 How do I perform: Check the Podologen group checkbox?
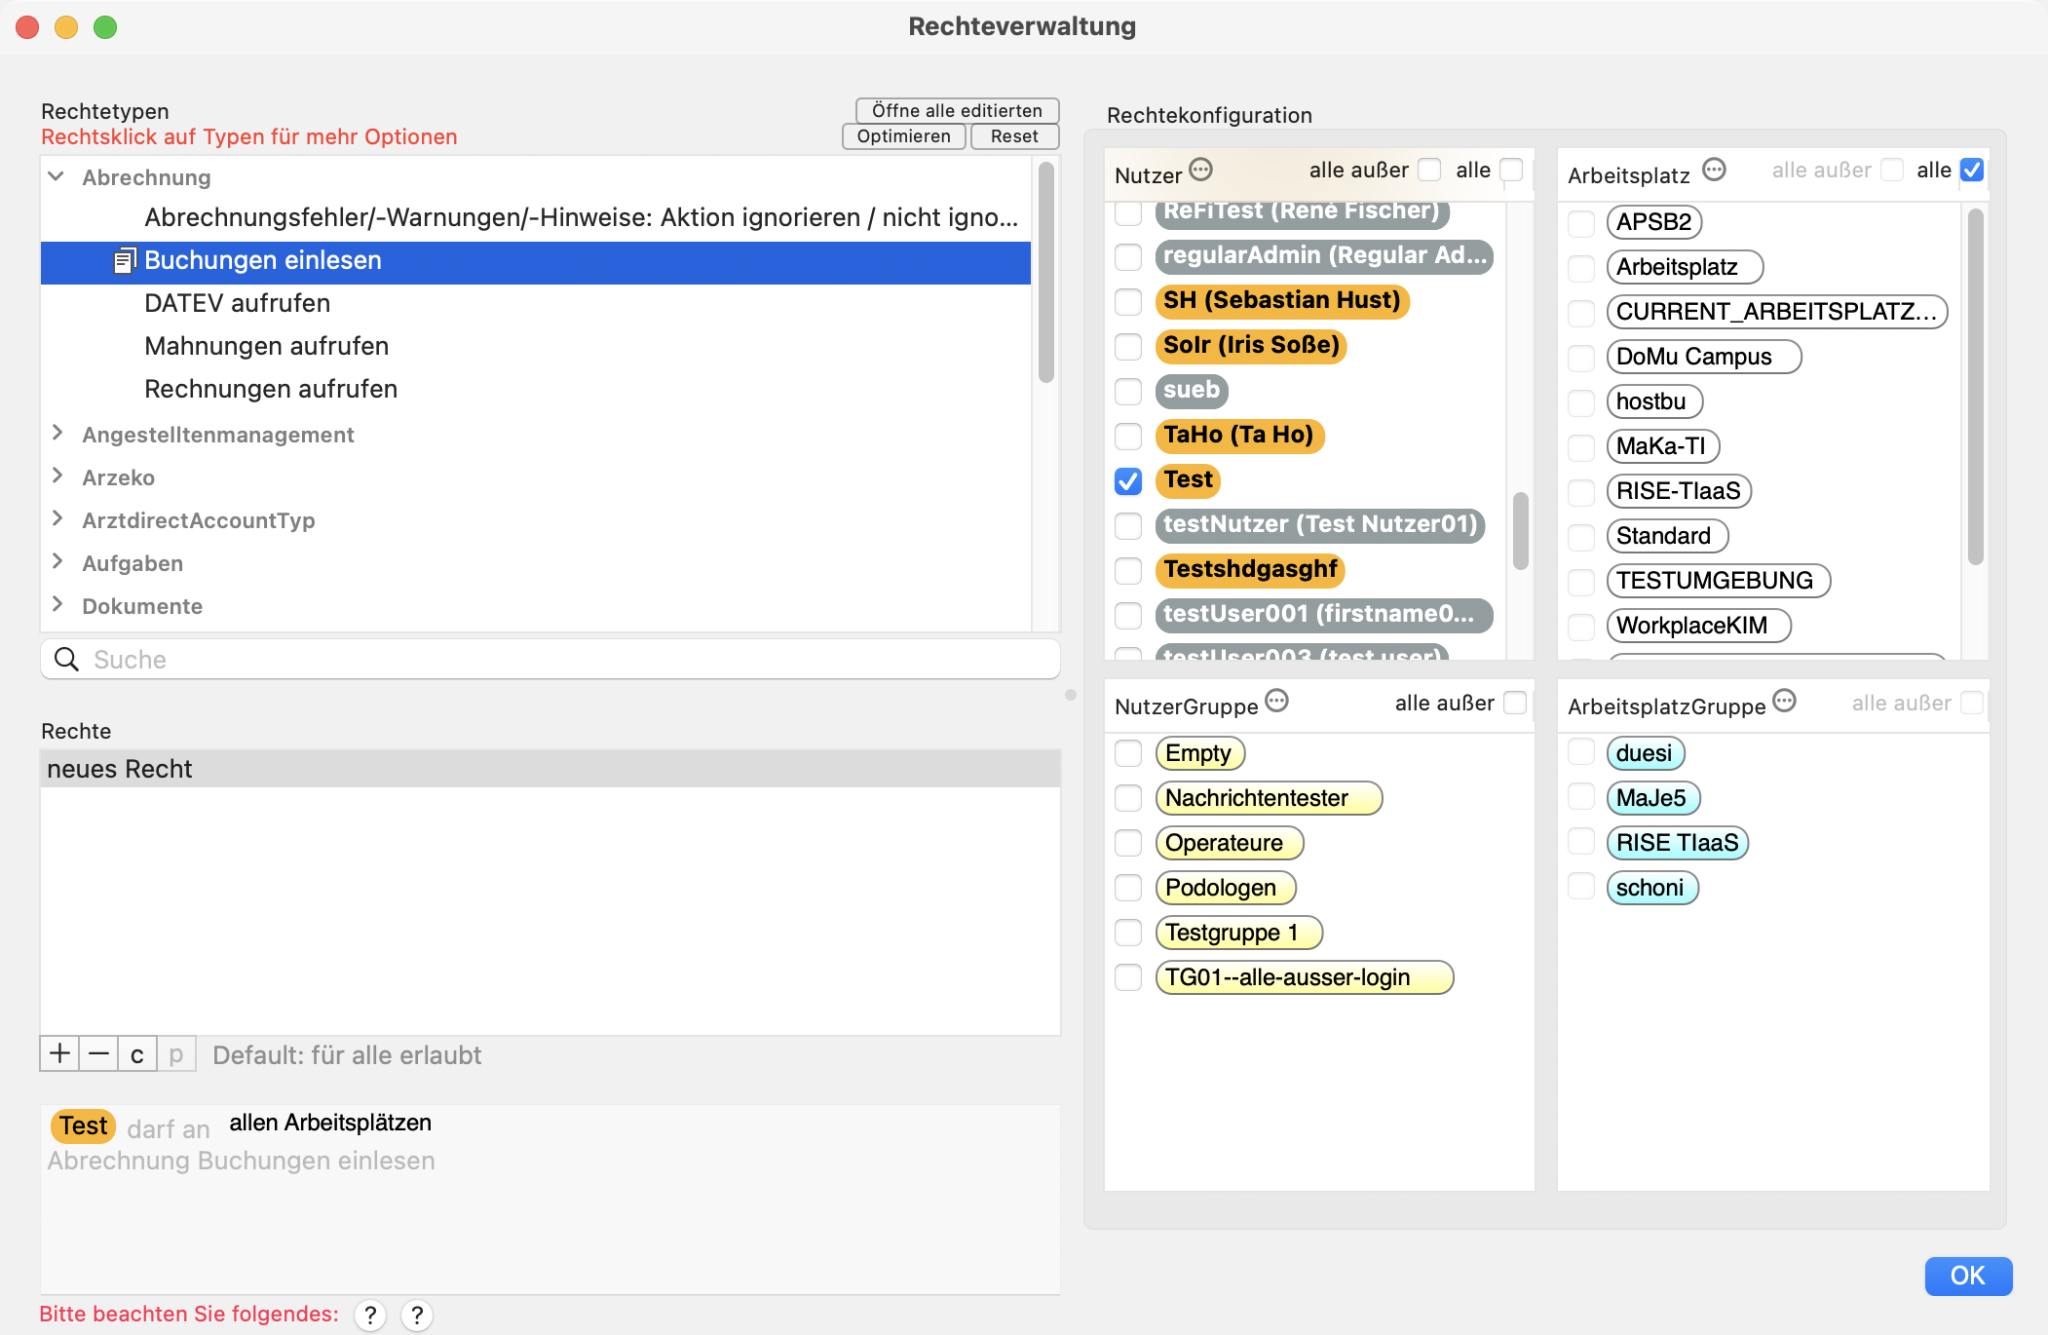1128,888
